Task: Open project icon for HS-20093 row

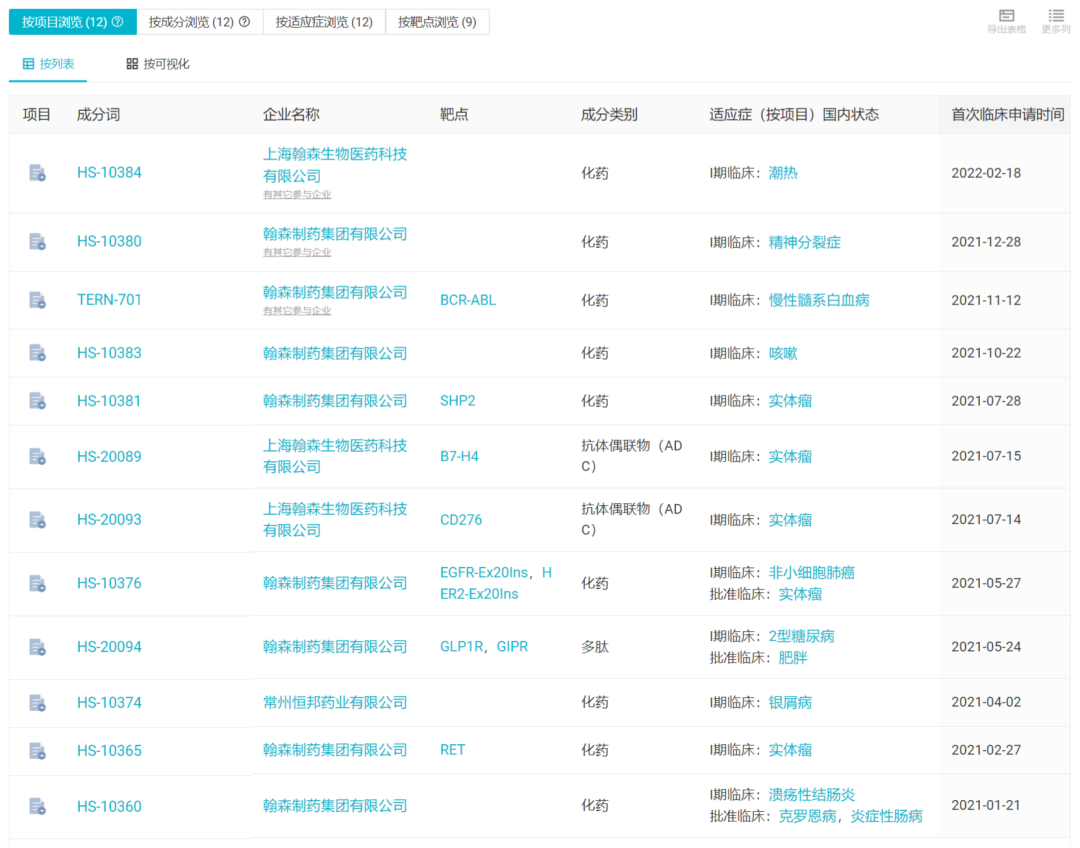Action: tap(37, 520)
